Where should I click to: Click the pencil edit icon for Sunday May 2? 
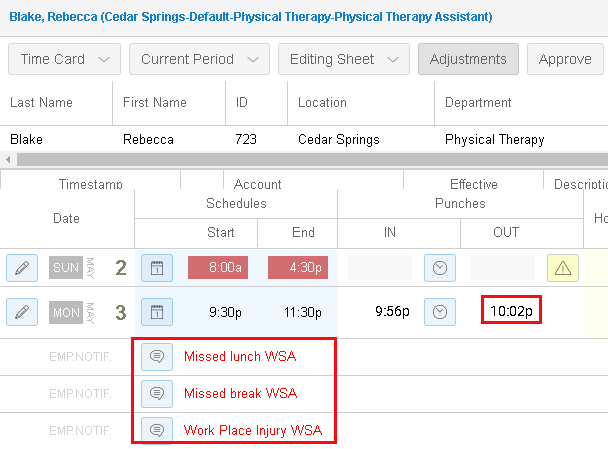(22, 268)
